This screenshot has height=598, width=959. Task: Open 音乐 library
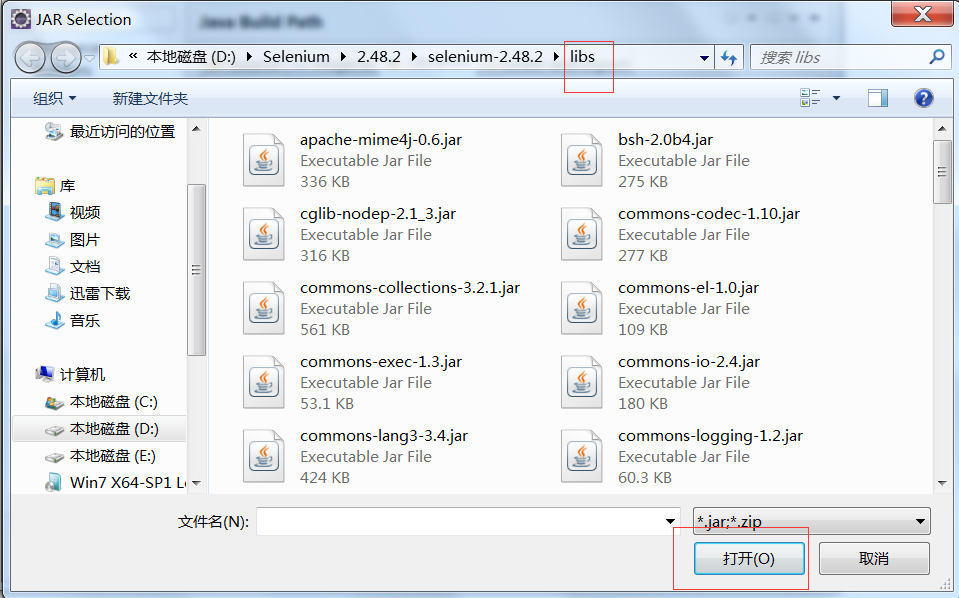[x=72, y=320]
